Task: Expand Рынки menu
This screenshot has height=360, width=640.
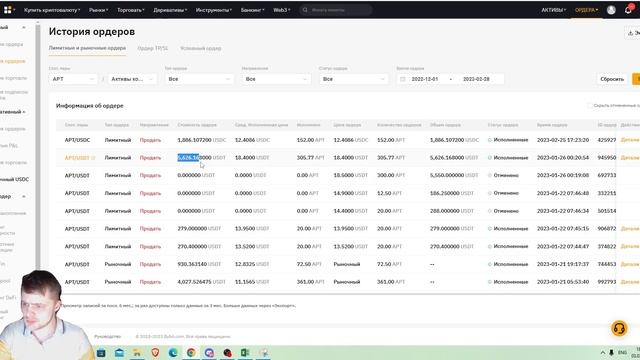Action: [98, 10]
